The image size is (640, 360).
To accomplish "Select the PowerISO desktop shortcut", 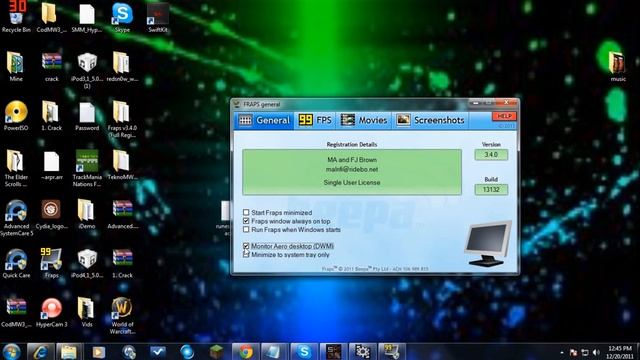I will click(16, 116).
